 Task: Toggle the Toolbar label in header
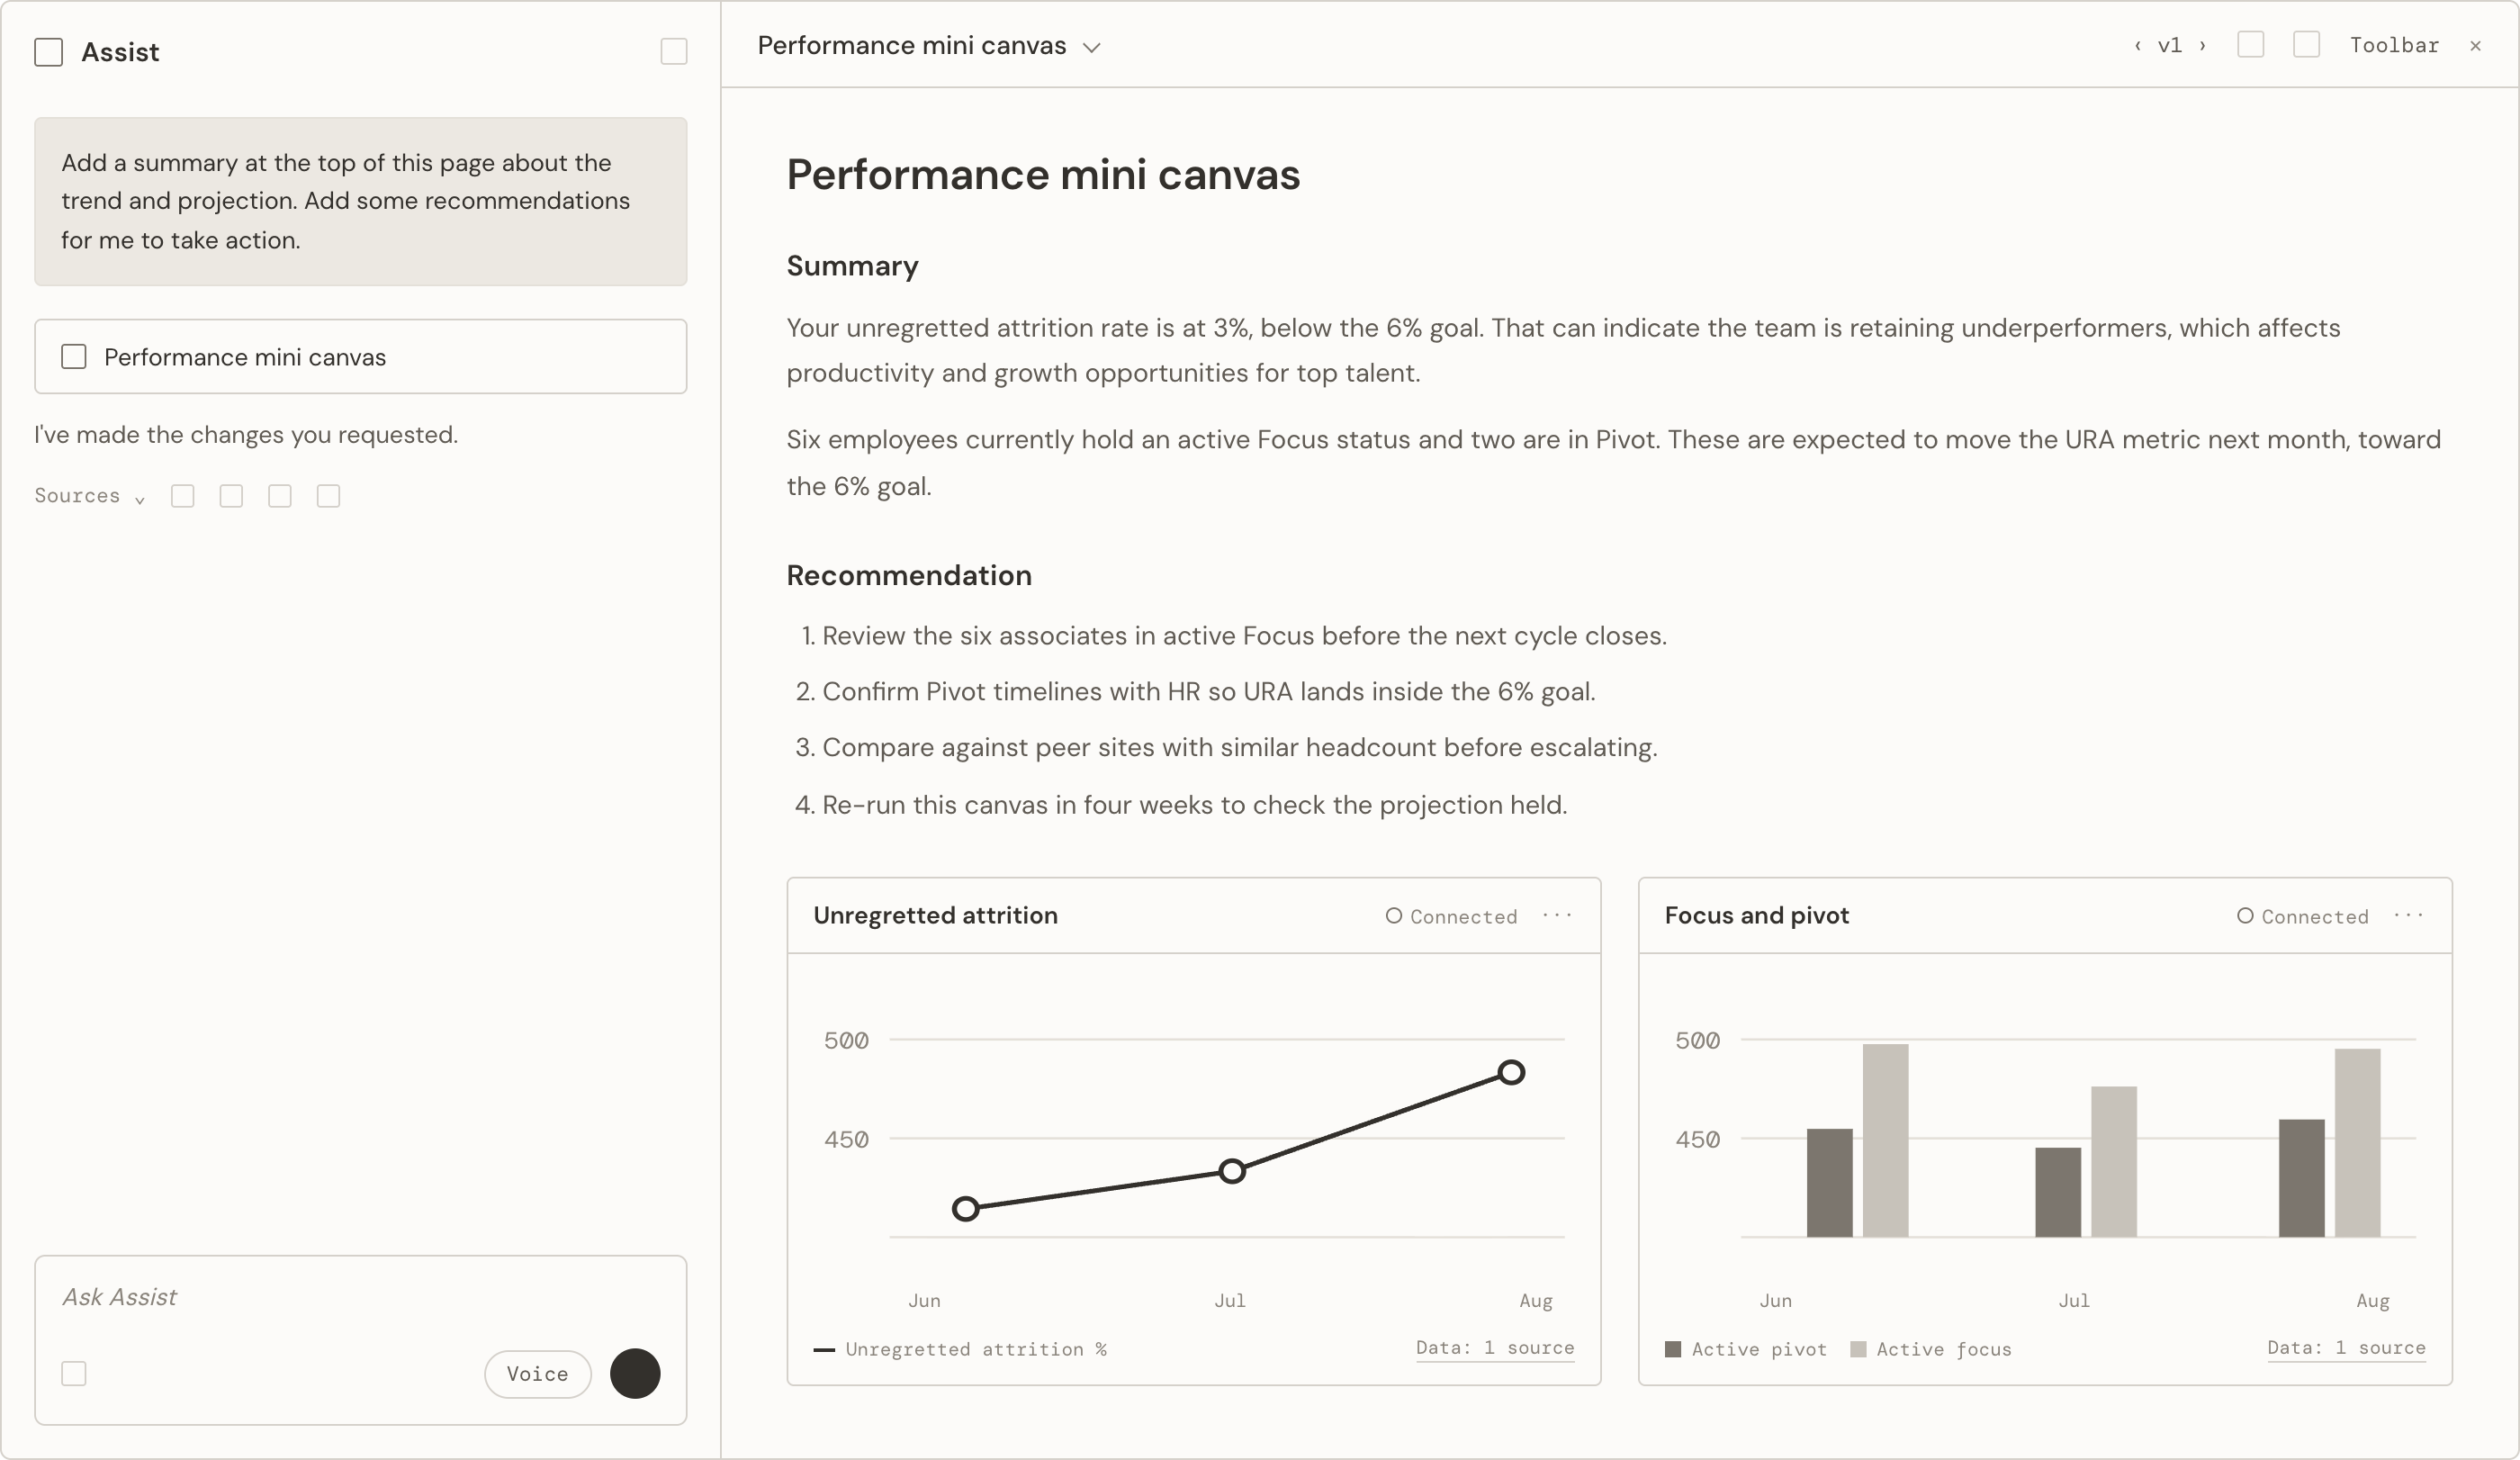(2394, 45)
